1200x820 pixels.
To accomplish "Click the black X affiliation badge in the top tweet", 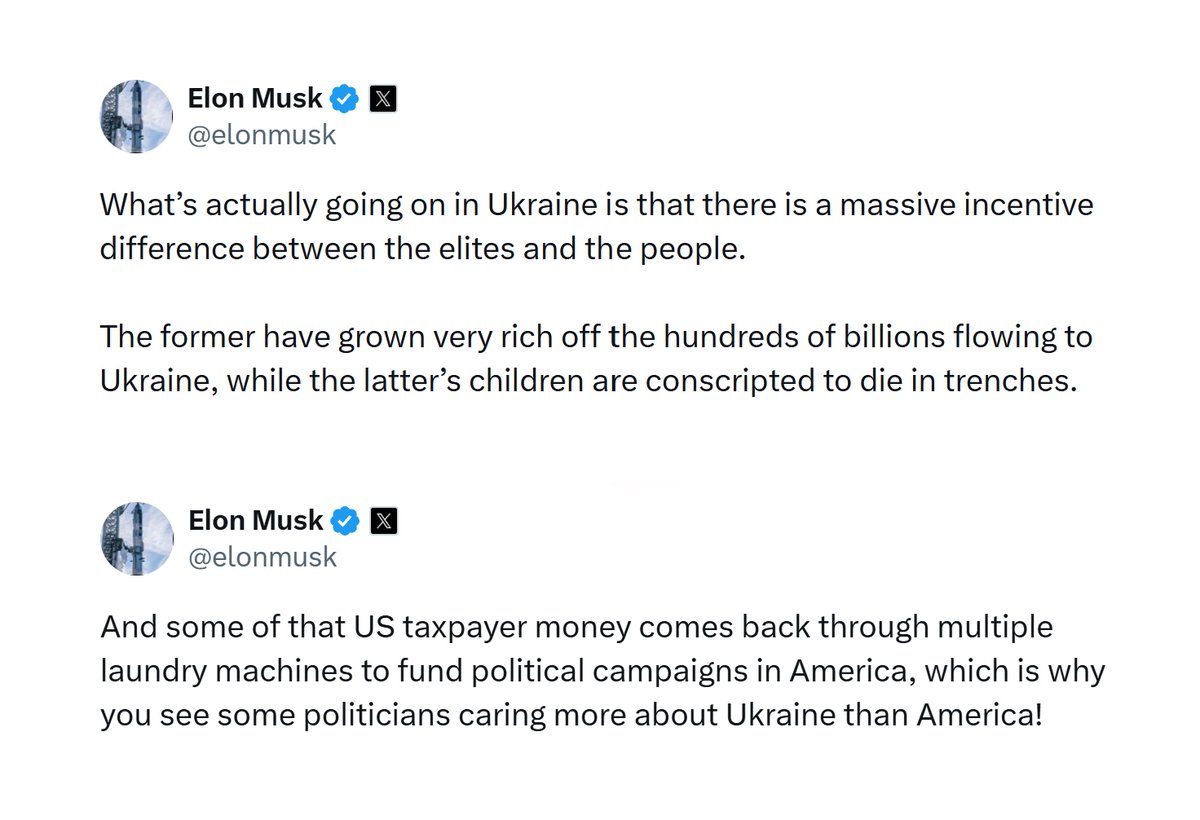I will click(384, 99).
